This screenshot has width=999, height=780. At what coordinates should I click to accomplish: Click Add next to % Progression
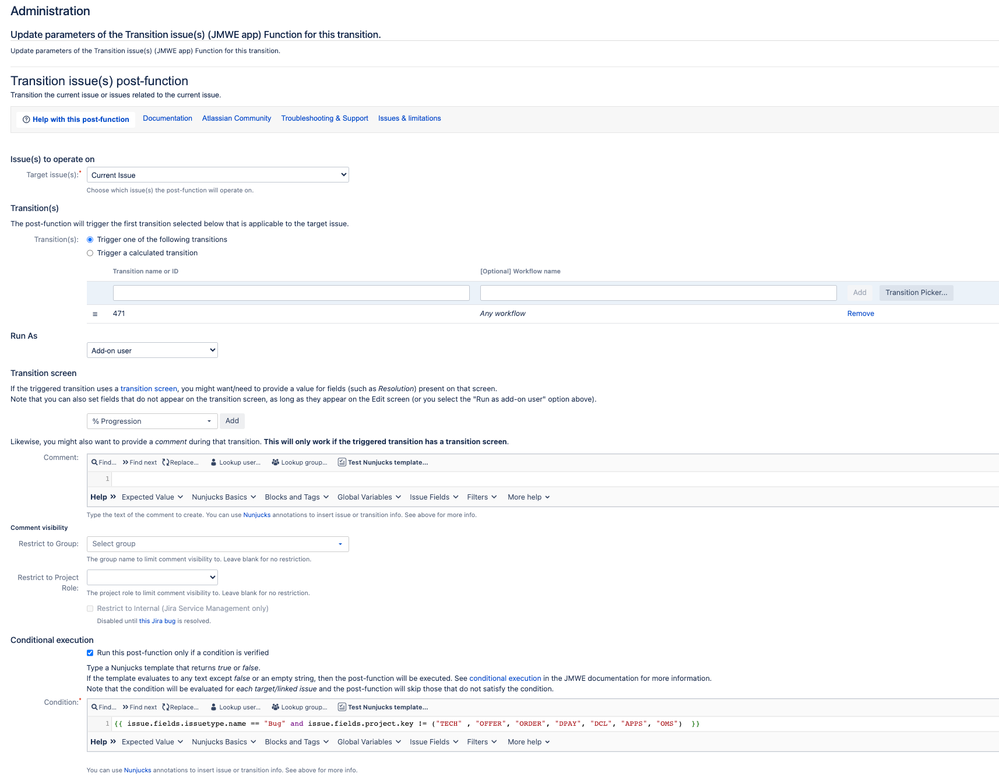point(233,421)
